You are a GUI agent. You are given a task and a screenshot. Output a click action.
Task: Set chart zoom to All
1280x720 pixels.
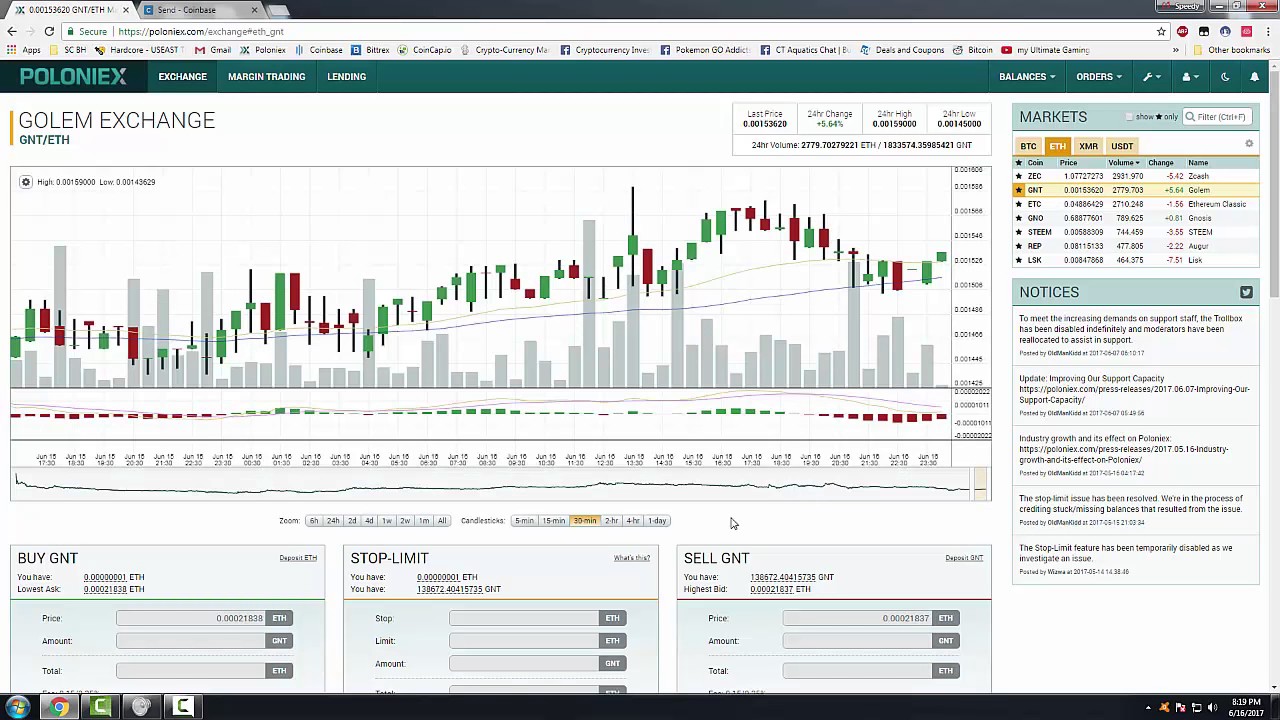coord(441,521)
